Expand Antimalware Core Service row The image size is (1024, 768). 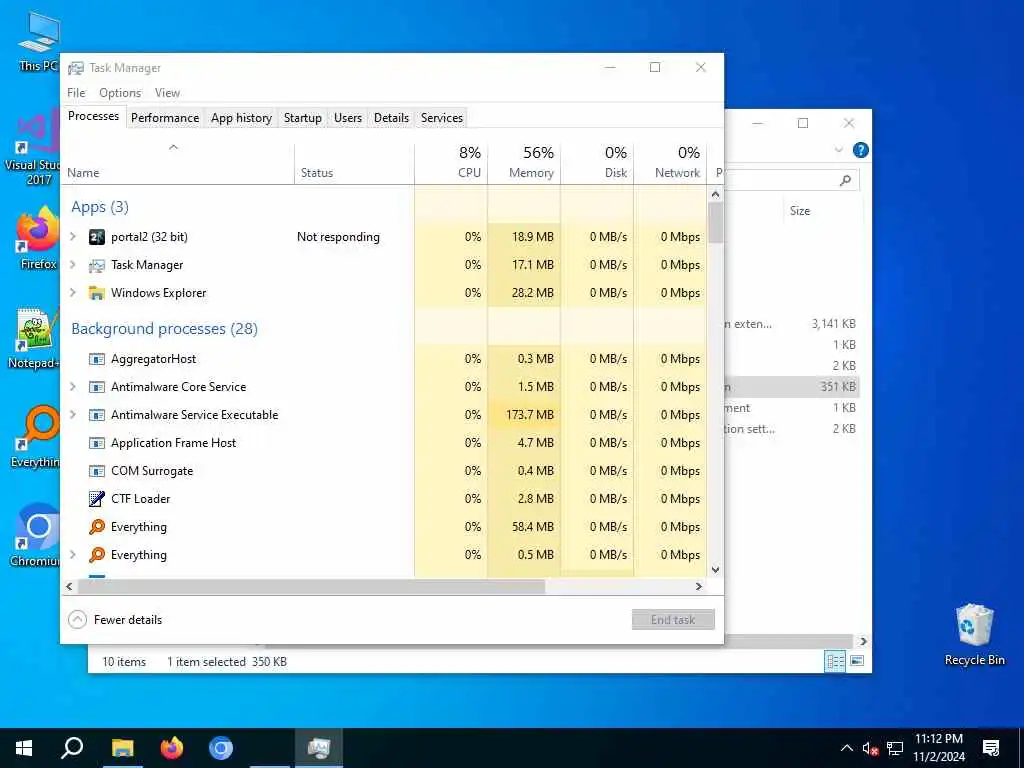click(73, 387)
